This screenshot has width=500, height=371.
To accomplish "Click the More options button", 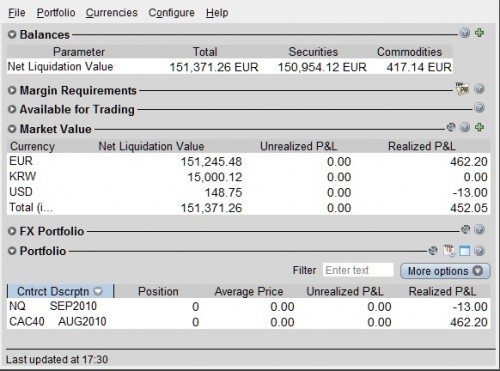I will [x=445, y=271].
